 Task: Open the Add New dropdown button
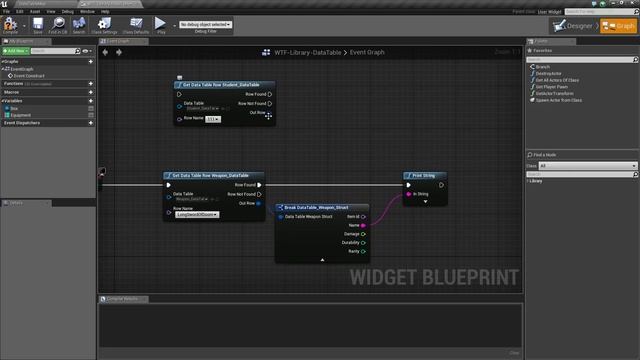click(x=16, y=51)
